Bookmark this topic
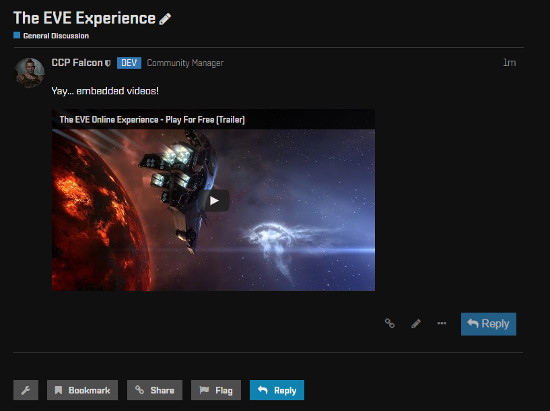550x411 pixels. coord(82,390)
